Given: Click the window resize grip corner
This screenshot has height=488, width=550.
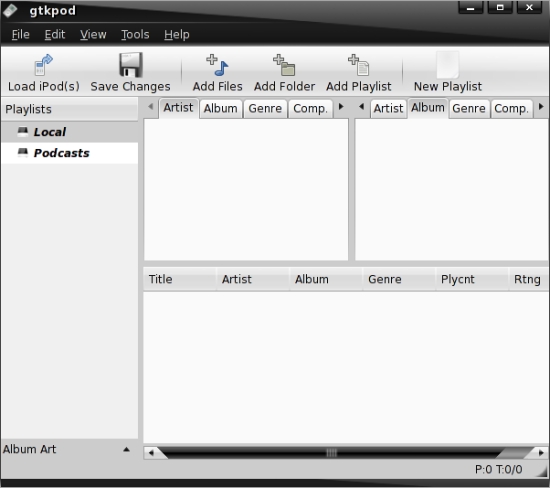Looking at the screenshot, I should click(x=542, y=472).
